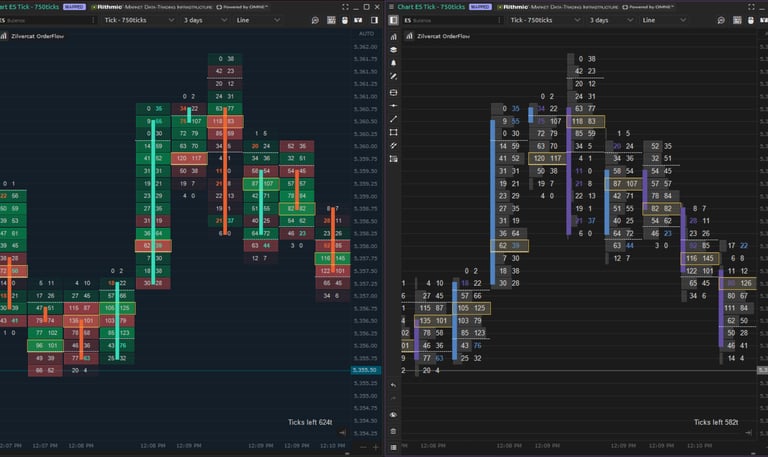
Task: Click the double-panel icon in left chart toolbar
Action: click(x=359, y=20)
